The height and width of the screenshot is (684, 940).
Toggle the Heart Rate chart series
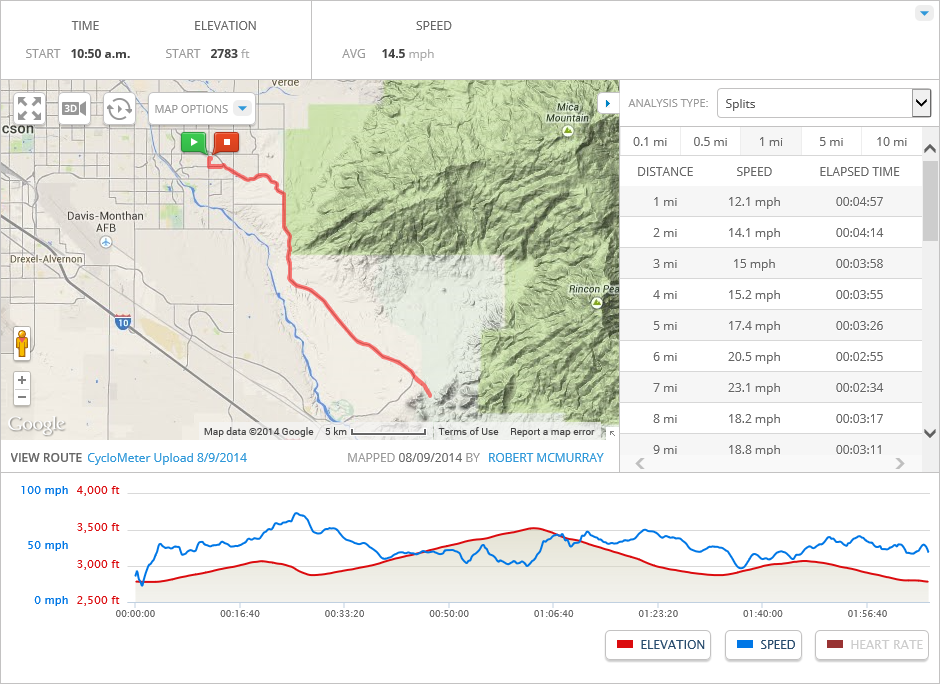click(873, 645)
